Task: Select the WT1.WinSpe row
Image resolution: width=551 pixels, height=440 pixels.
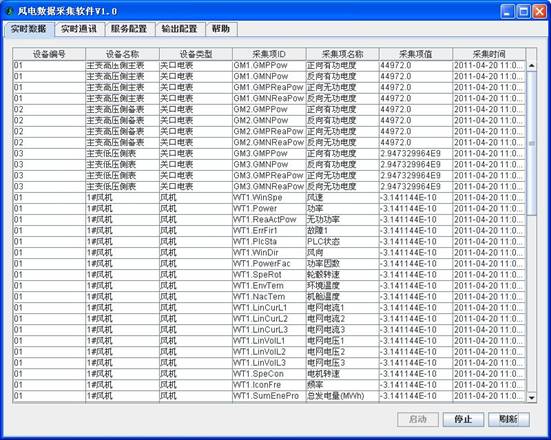Action: 269,198
